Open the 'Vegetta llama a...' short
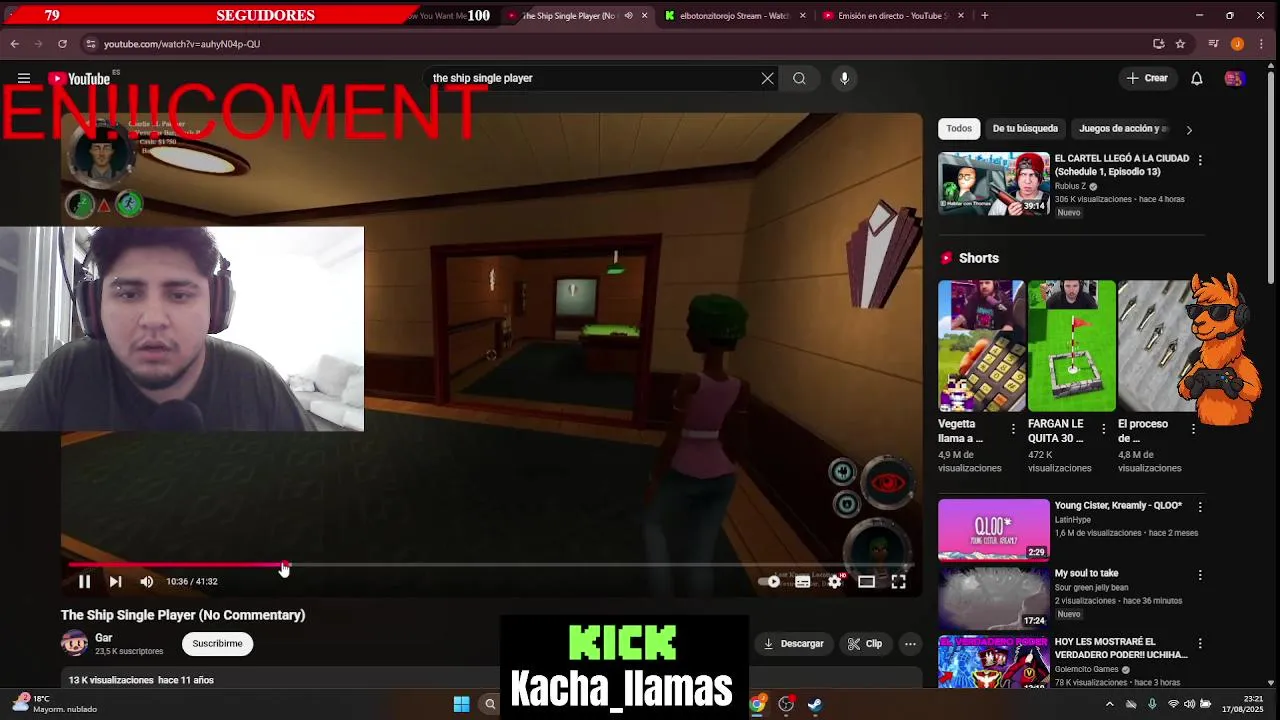This screenshot has height=720, width=1280. 981,346
